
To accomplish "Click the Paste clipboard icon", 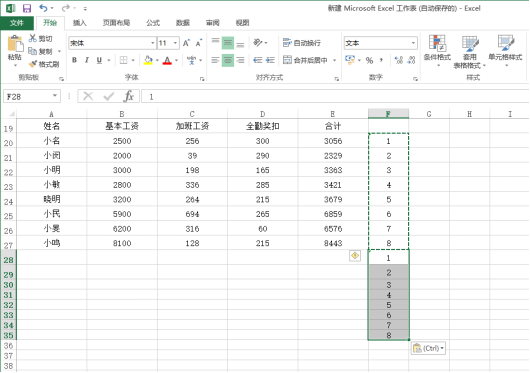I will 15,44.
